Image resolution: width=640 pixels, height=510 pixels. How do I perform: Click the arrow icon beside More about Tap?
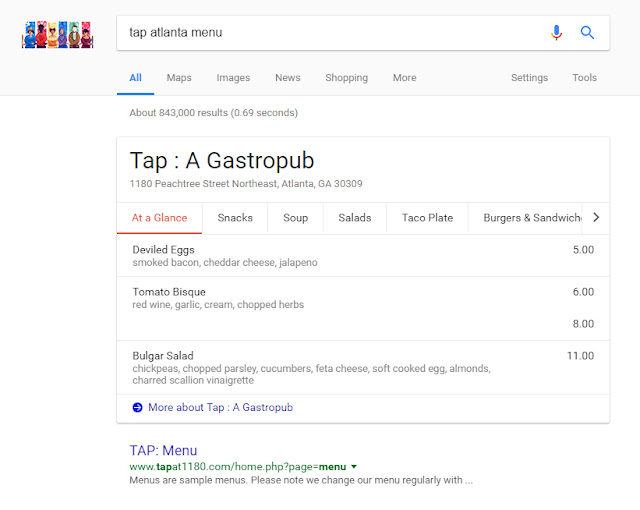point(138,407)
